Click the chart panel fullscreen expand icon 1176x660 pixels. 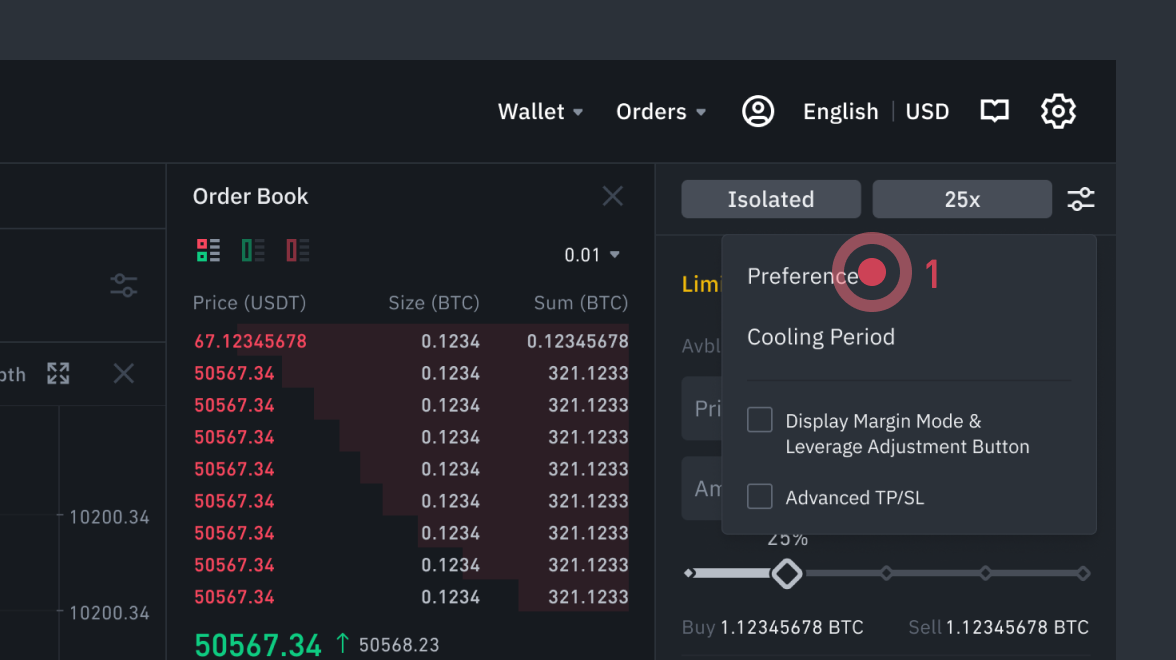(x=58, y=374)
